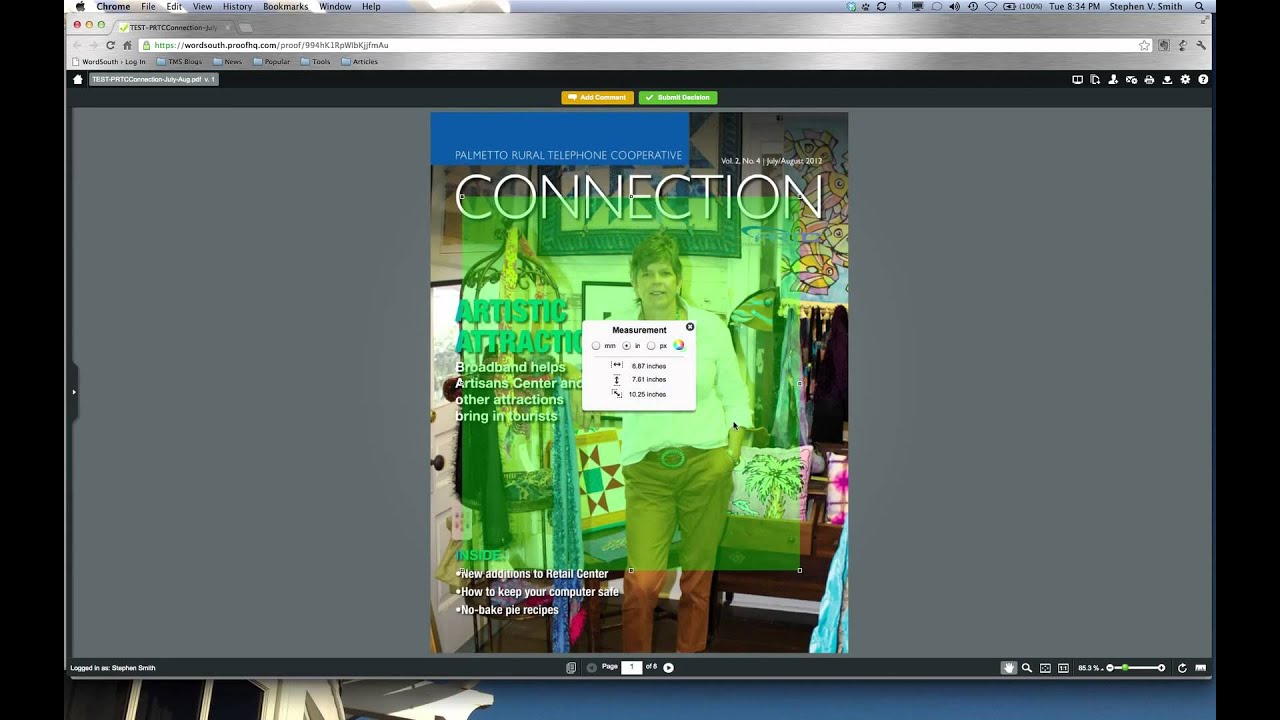Open the help question mark icon
1280x720 pixels.
point(1203,80)
